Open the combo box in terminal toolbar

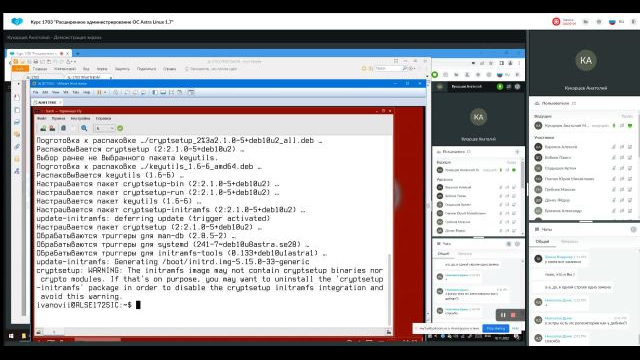[x=104, y=128]
